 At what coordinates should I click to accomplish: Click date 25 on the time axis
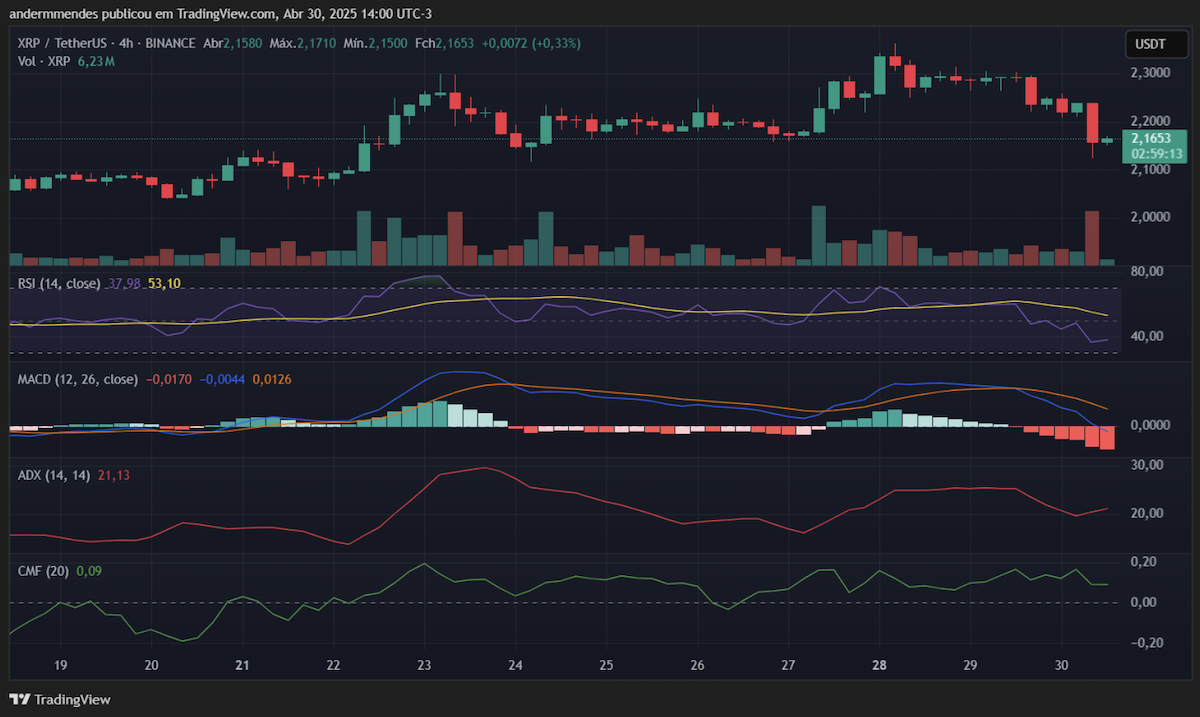point(607,665)
